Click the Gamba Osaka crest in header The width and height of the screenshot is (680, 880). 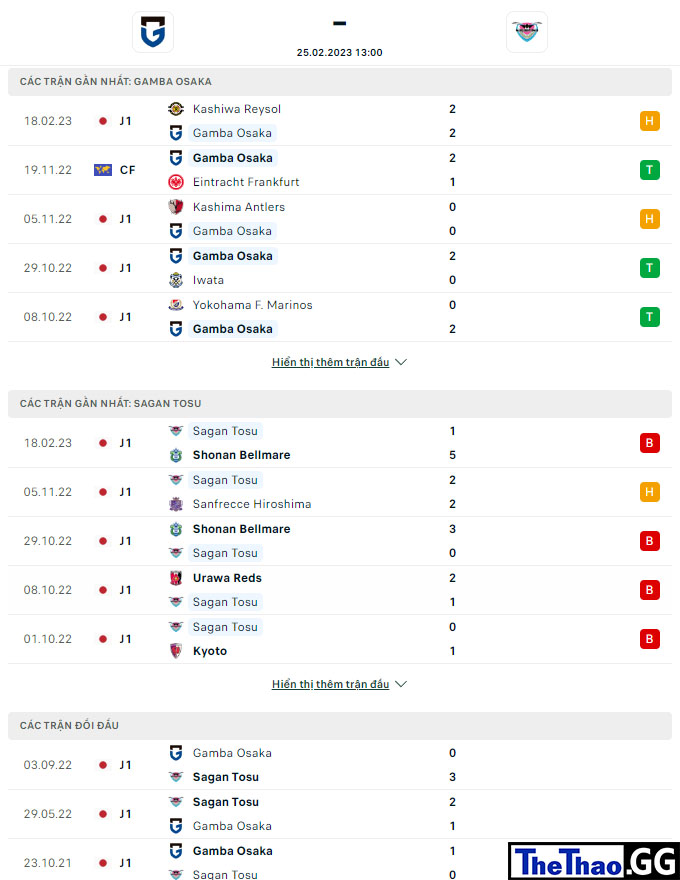click(x=153, y=32)
